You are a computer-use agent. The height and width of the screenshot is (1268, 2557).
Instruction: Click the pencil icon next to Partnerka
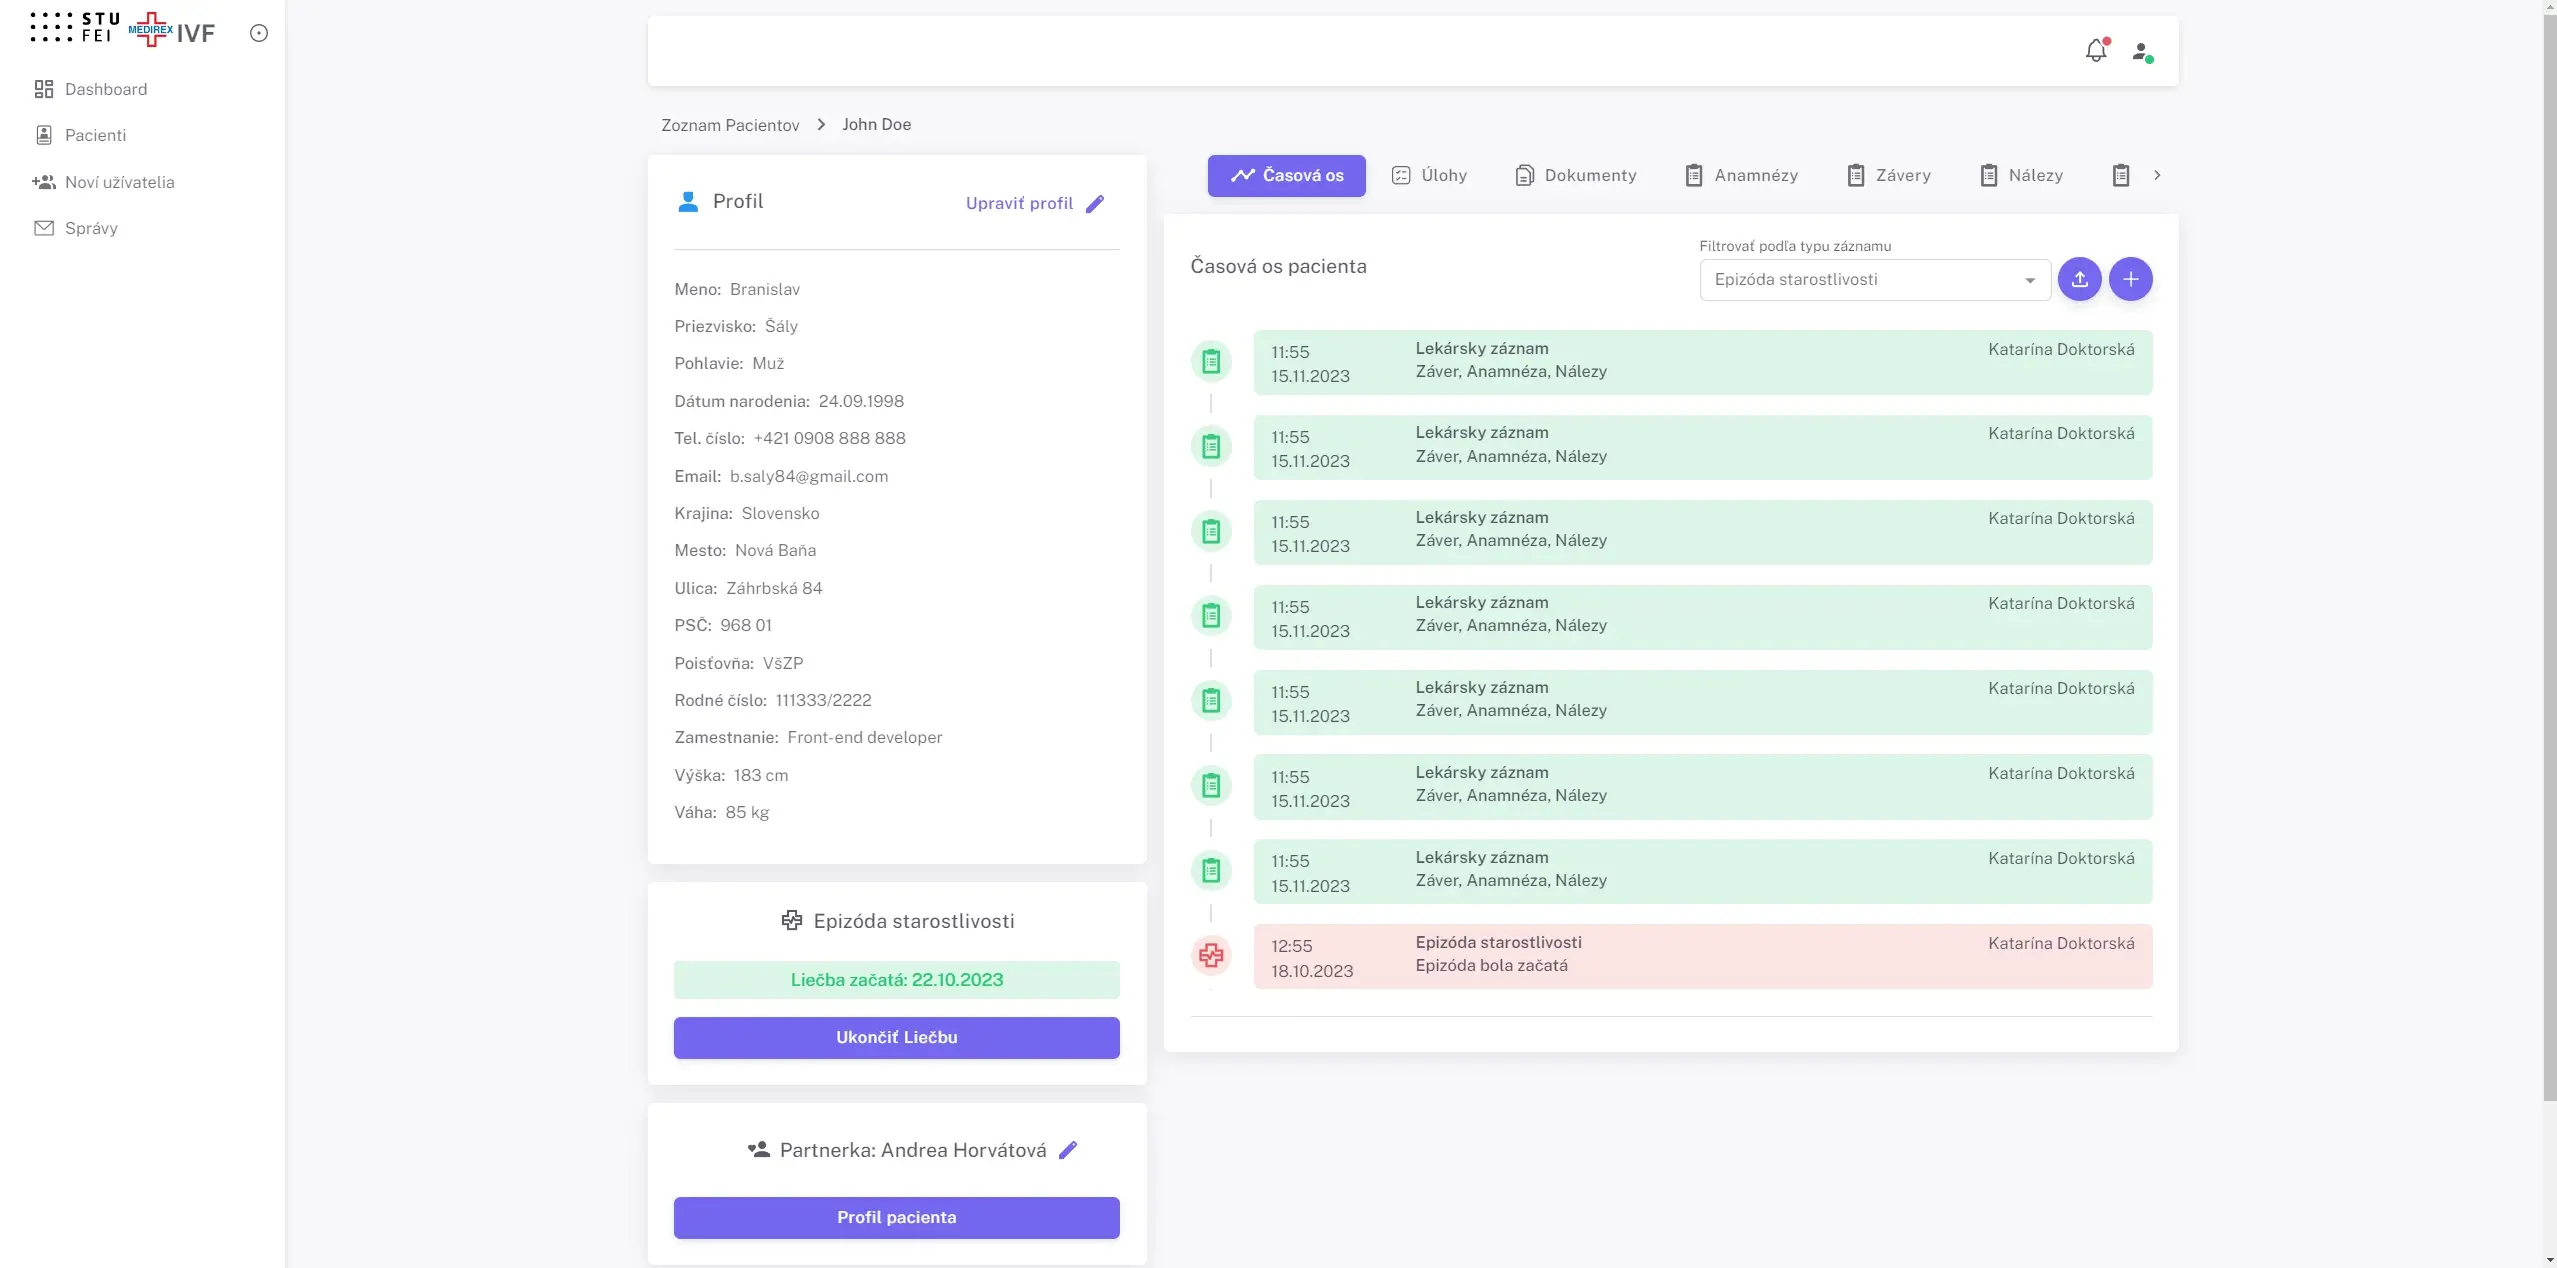coord(1068,1150)
